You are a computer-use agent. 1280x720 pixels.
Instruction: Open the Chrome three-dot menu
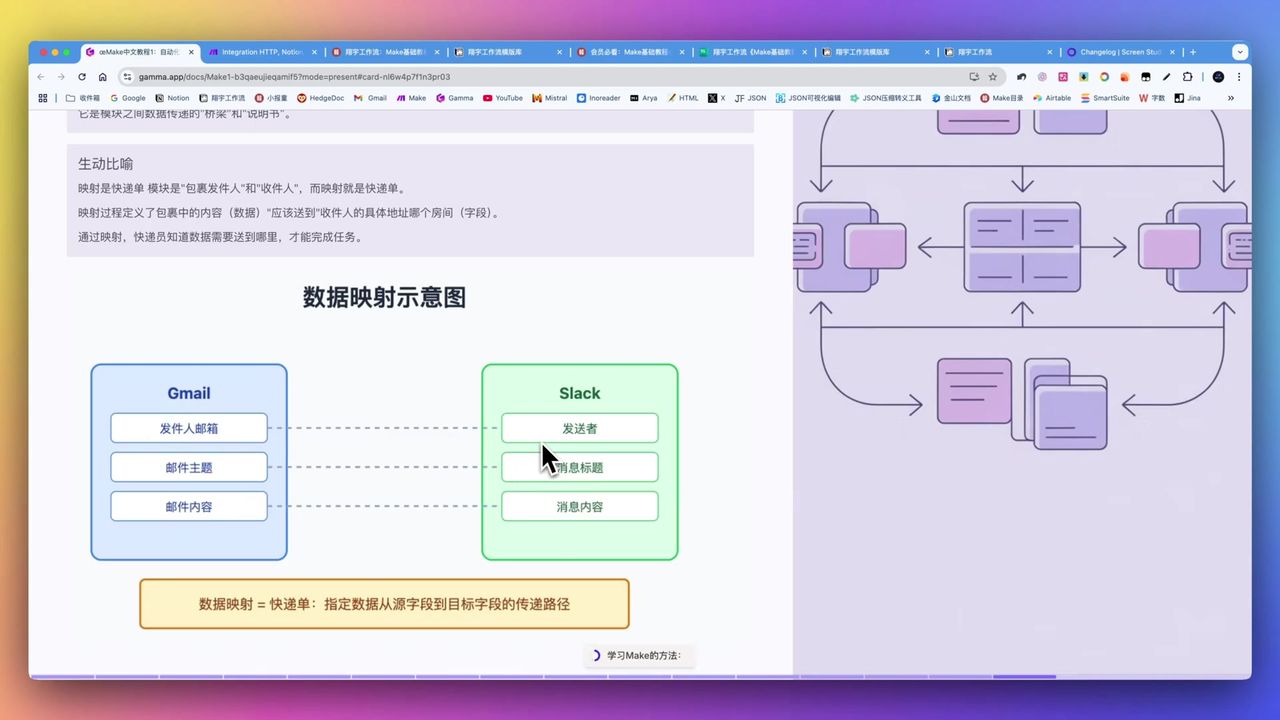pyautogui.click(x=1238, y=77)
